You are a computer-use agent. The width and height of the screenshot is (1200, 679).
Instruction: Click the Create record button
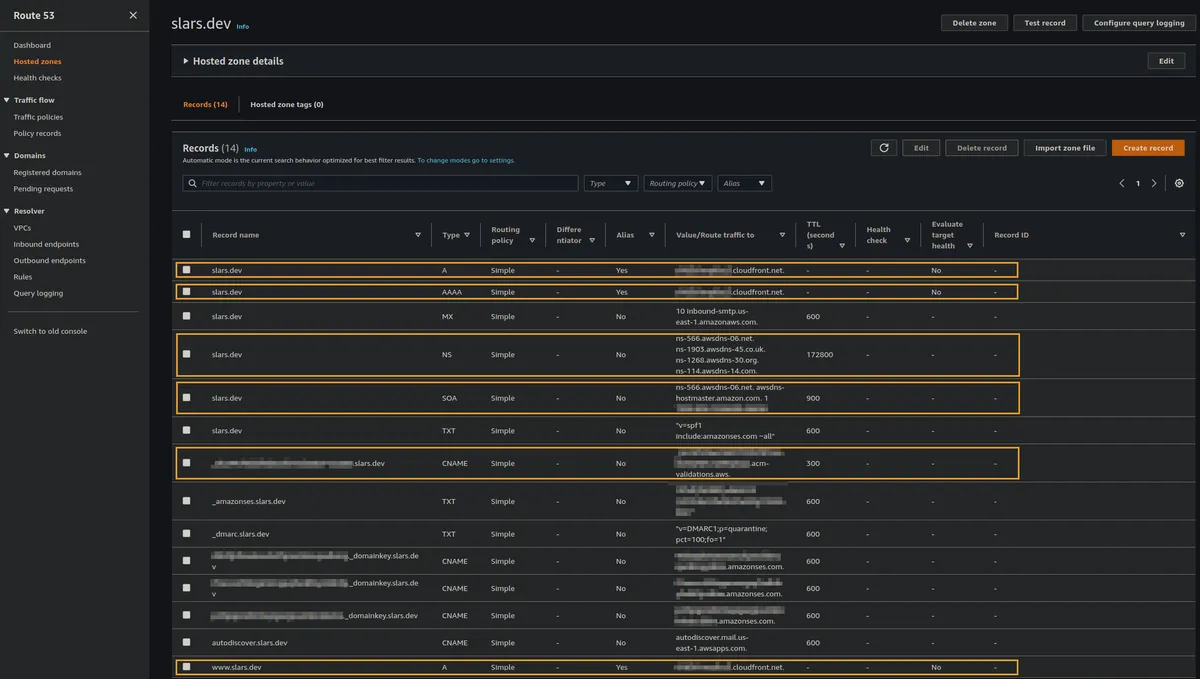tap(1148, 148)
